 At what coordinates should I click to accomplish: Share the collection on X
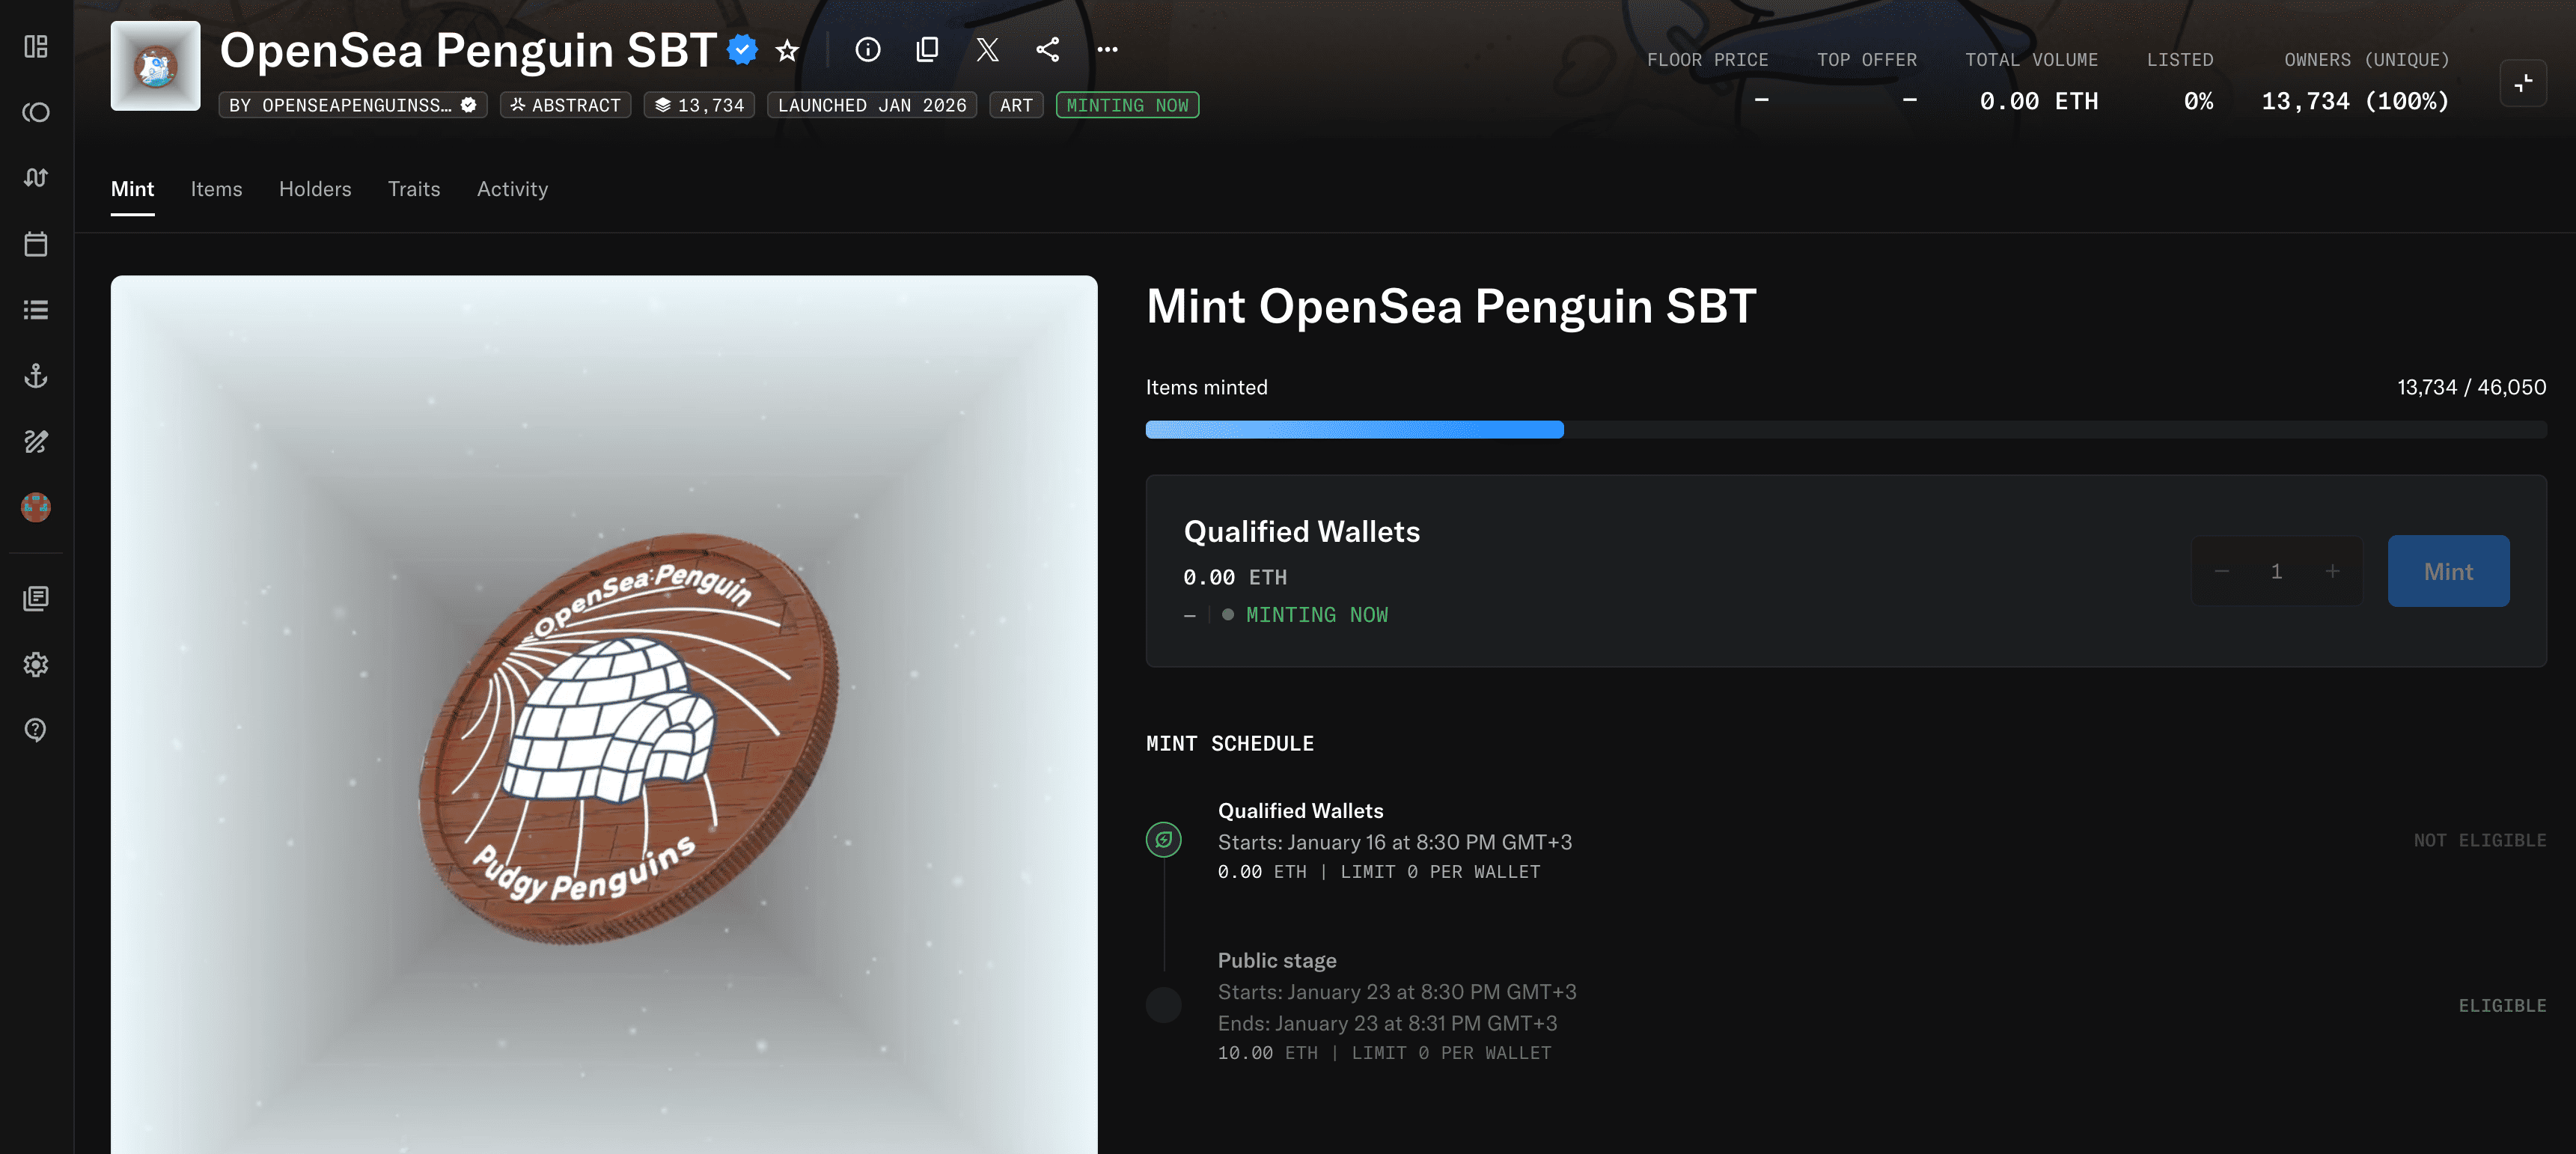coord(987,50)
